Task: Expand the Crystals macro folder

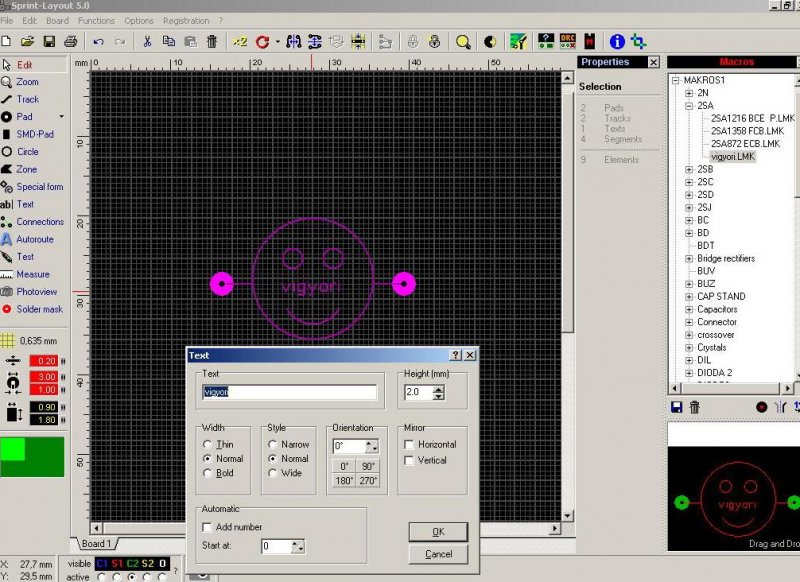Action: point(689,348)
